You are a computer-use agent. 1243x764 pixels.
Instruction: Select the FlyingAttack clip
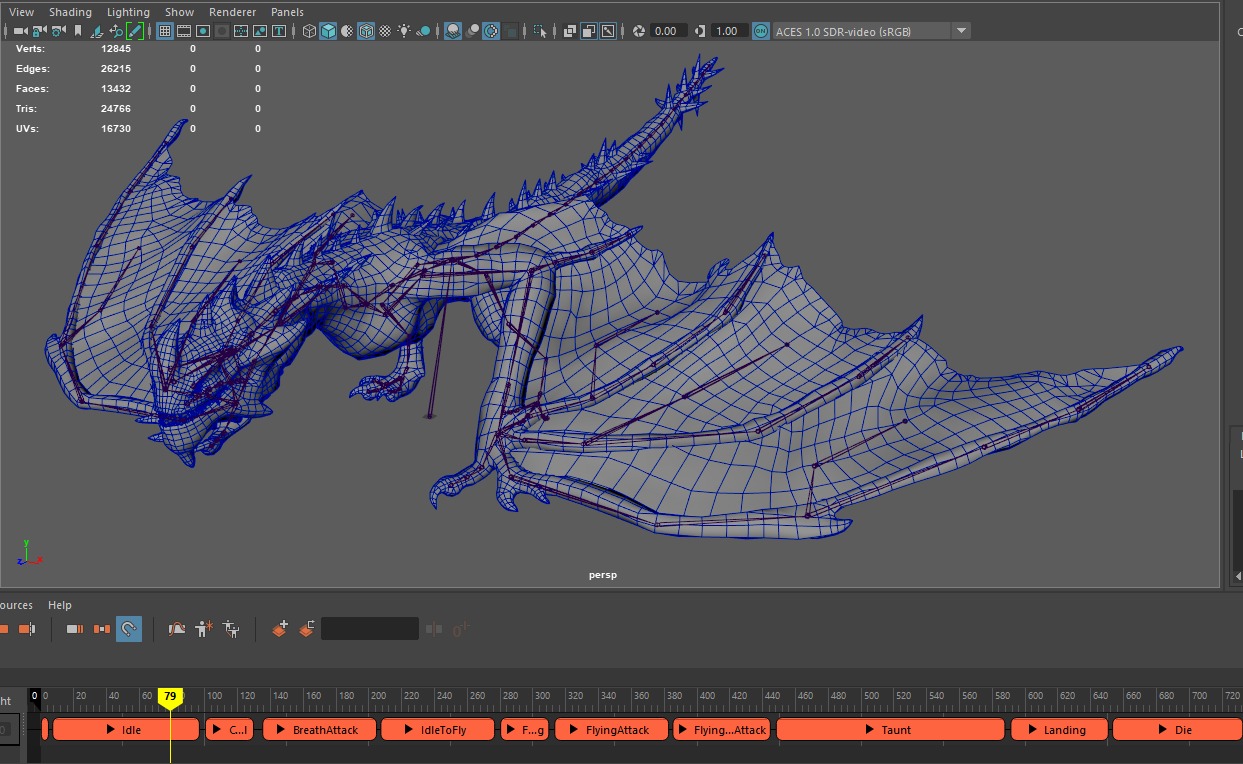(x=611, y=730)
